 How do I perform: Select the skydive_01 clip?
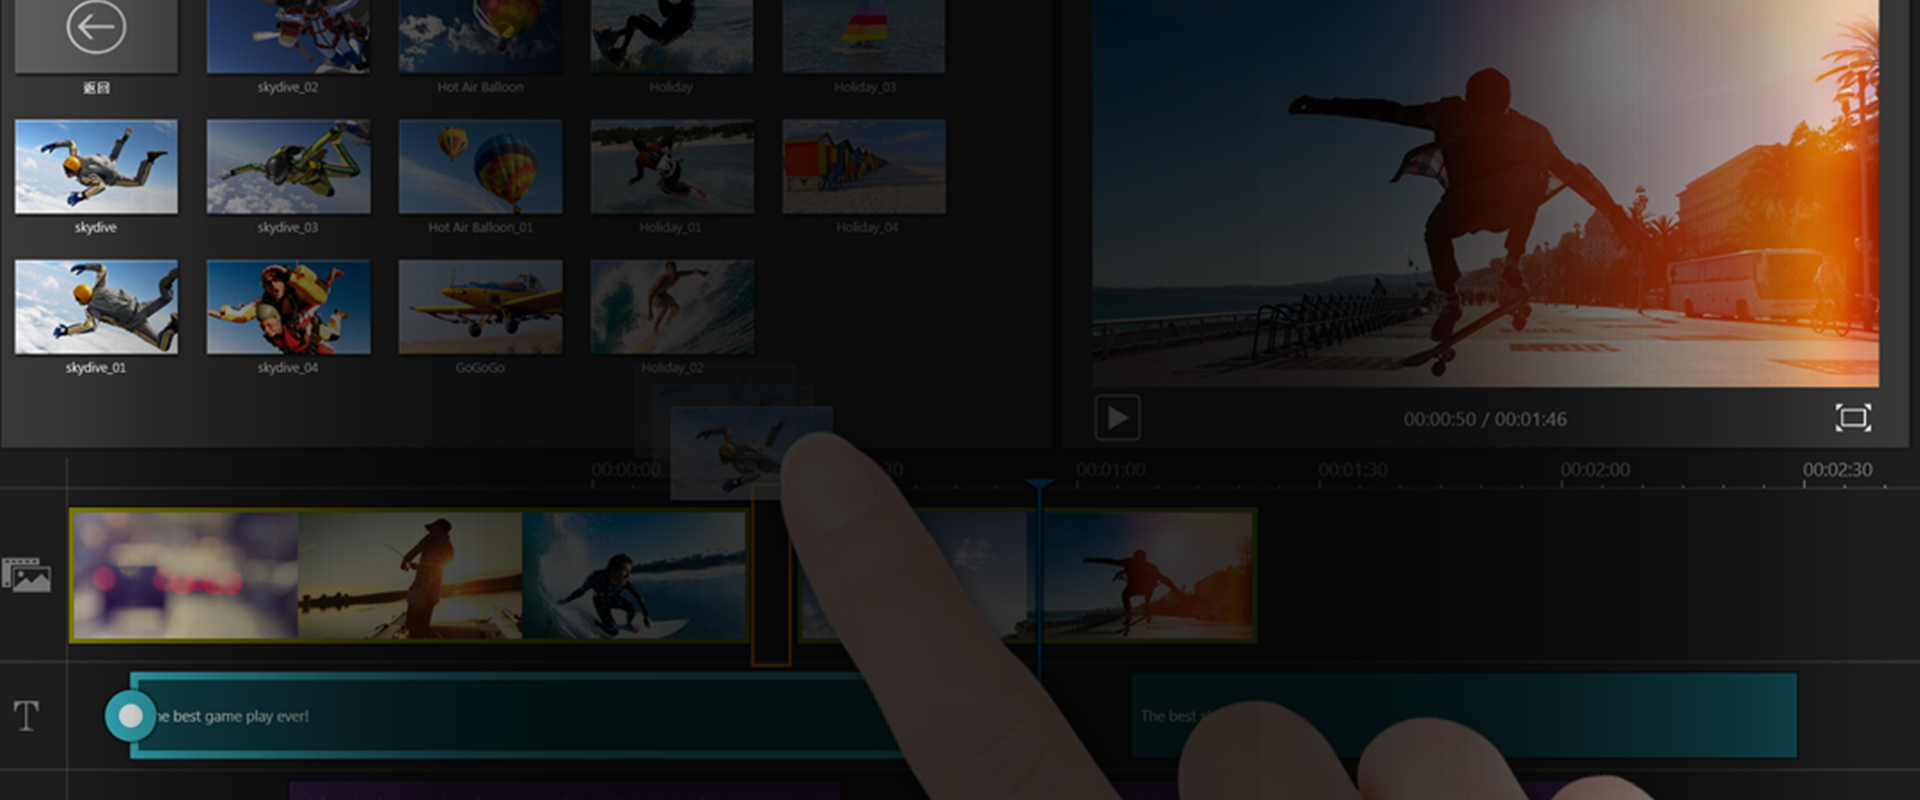(x=96, y=307)
